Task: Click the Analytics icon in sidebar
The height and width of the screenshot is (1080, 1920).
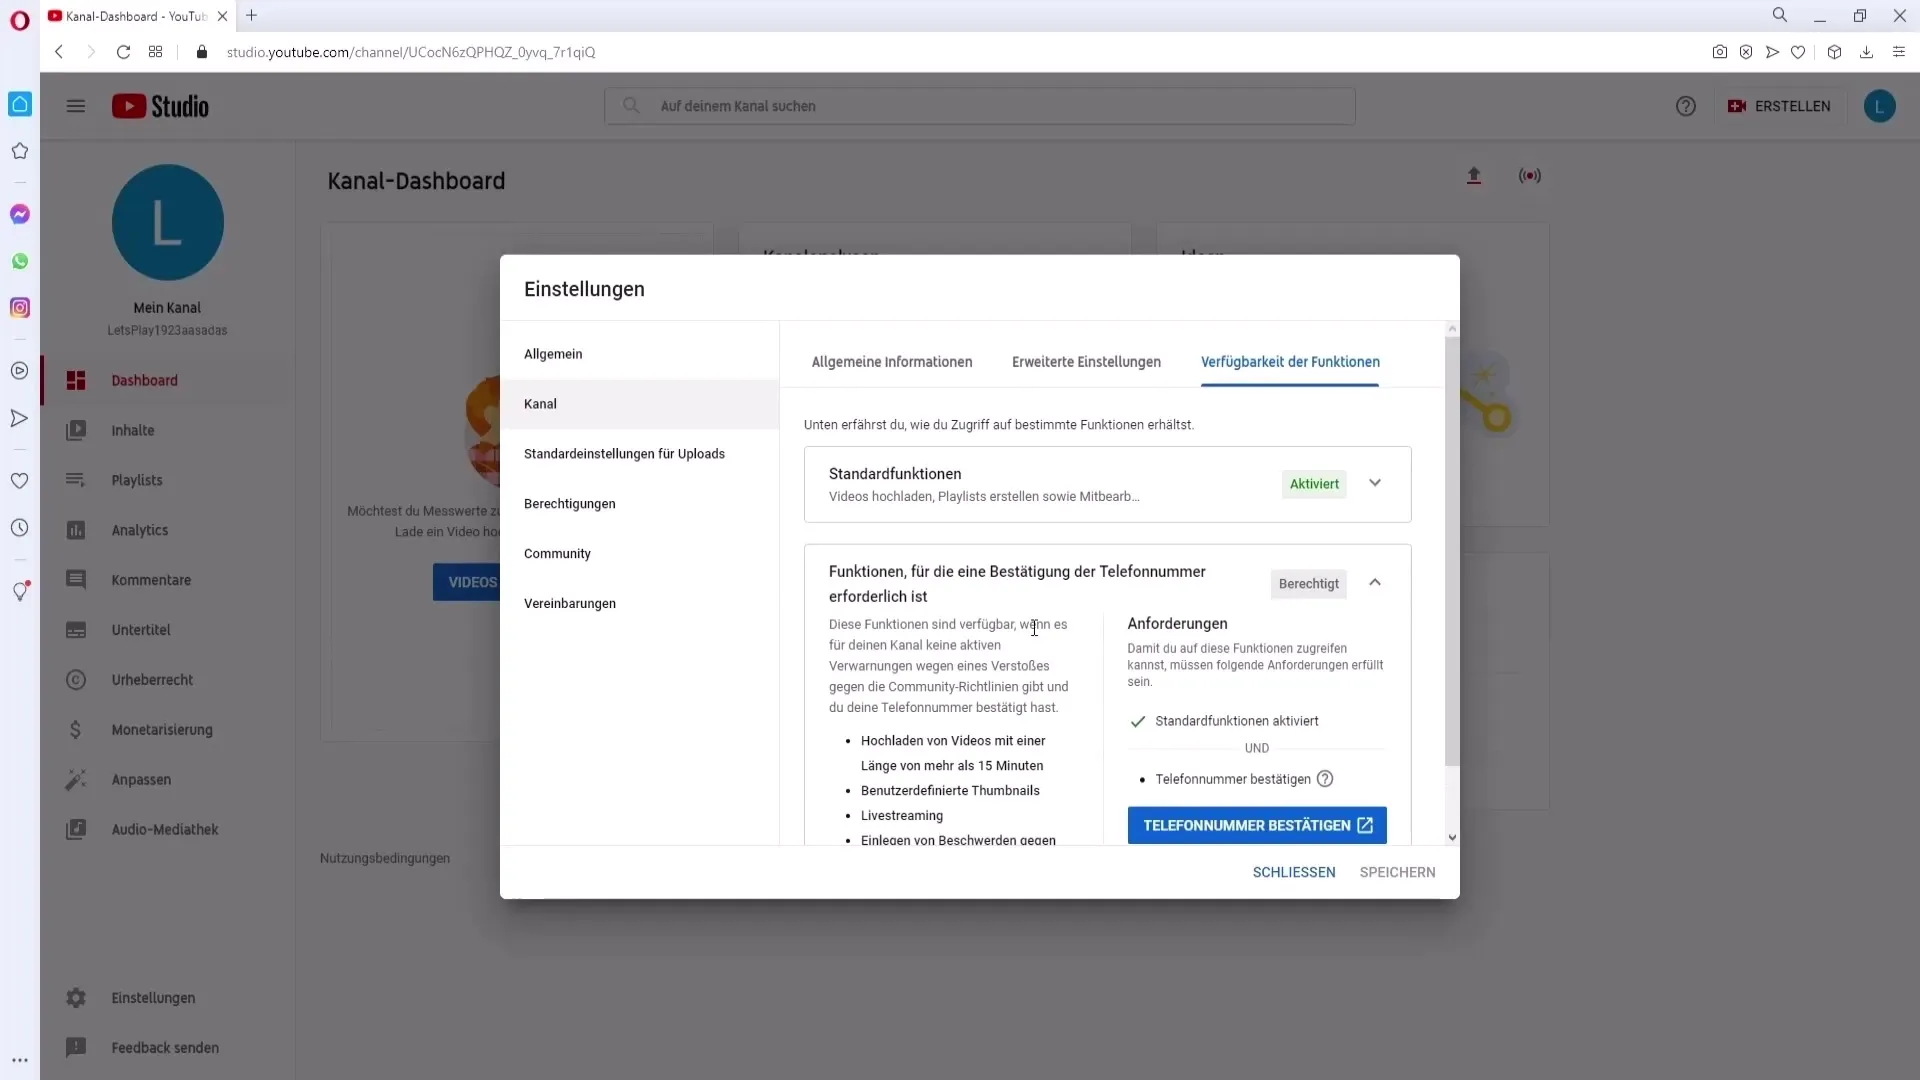Action: pyautogui.click(x=75, y=529)
